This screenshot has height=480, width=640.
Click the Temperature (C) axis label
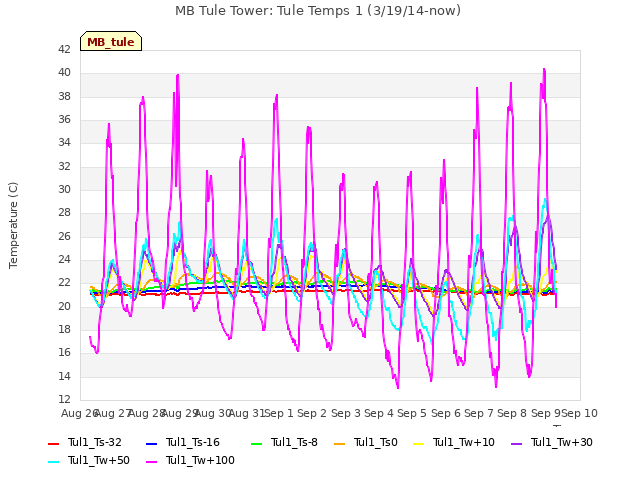tap(13, 225)
